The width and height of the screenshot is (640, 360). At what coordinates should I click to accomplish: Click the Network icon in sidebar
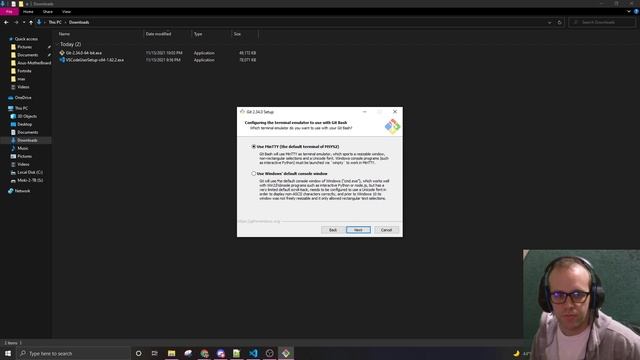coord(11,191)
